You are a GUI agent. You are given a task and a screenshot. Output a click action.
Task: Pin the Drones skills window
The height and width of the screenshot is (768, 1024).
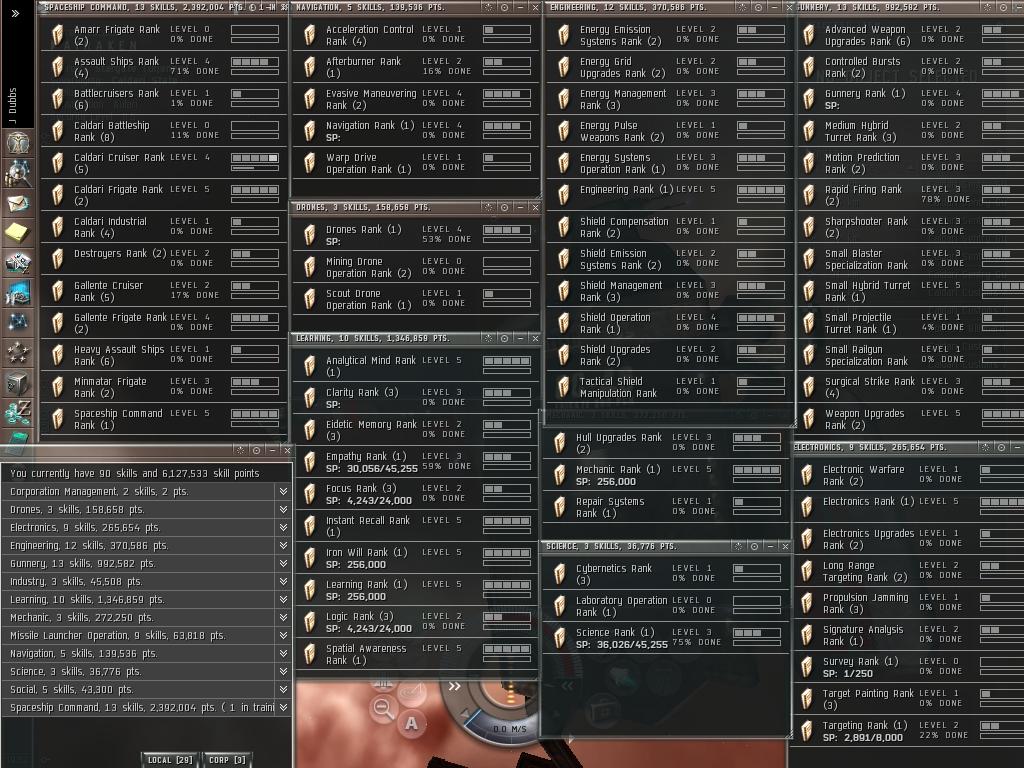488,207
